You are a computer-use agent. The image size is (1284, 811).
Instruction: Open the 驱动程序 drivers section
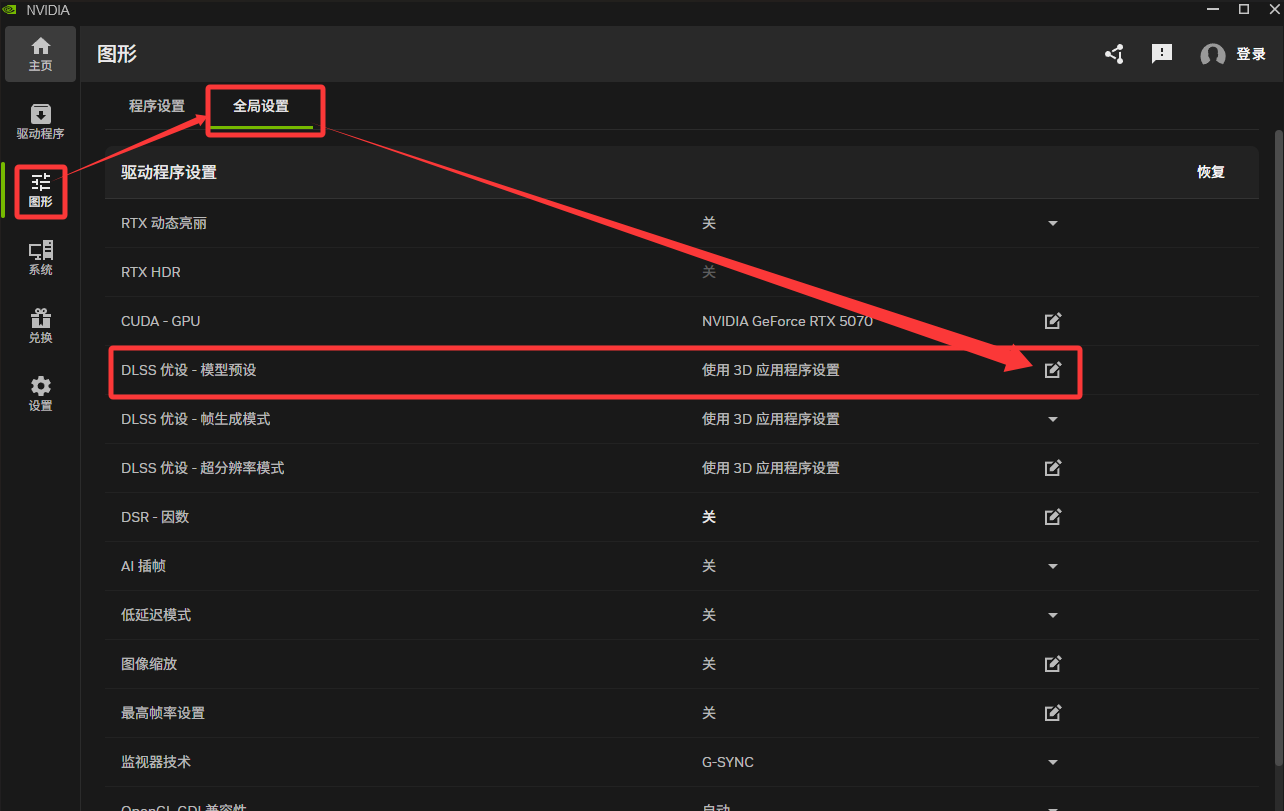tap(40, 121)
